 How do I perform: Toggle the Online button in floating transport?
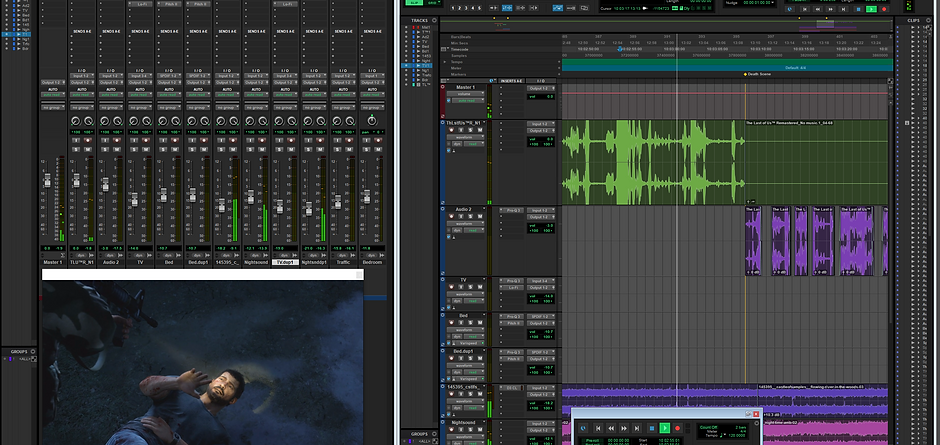click(583, 428)
